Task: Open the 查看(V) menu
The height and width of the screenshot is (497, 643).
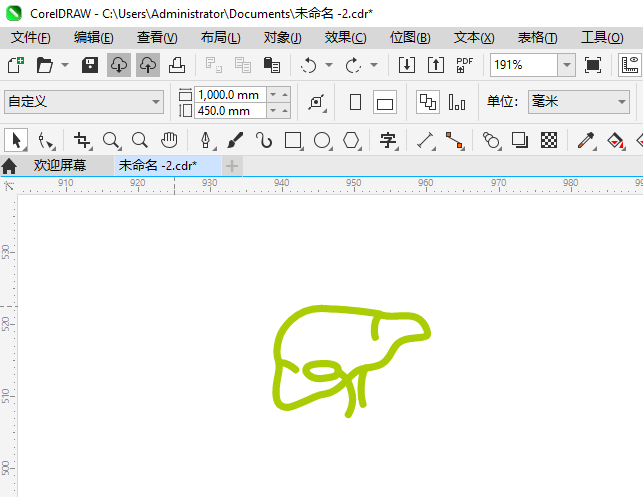Action: (157, 38)
